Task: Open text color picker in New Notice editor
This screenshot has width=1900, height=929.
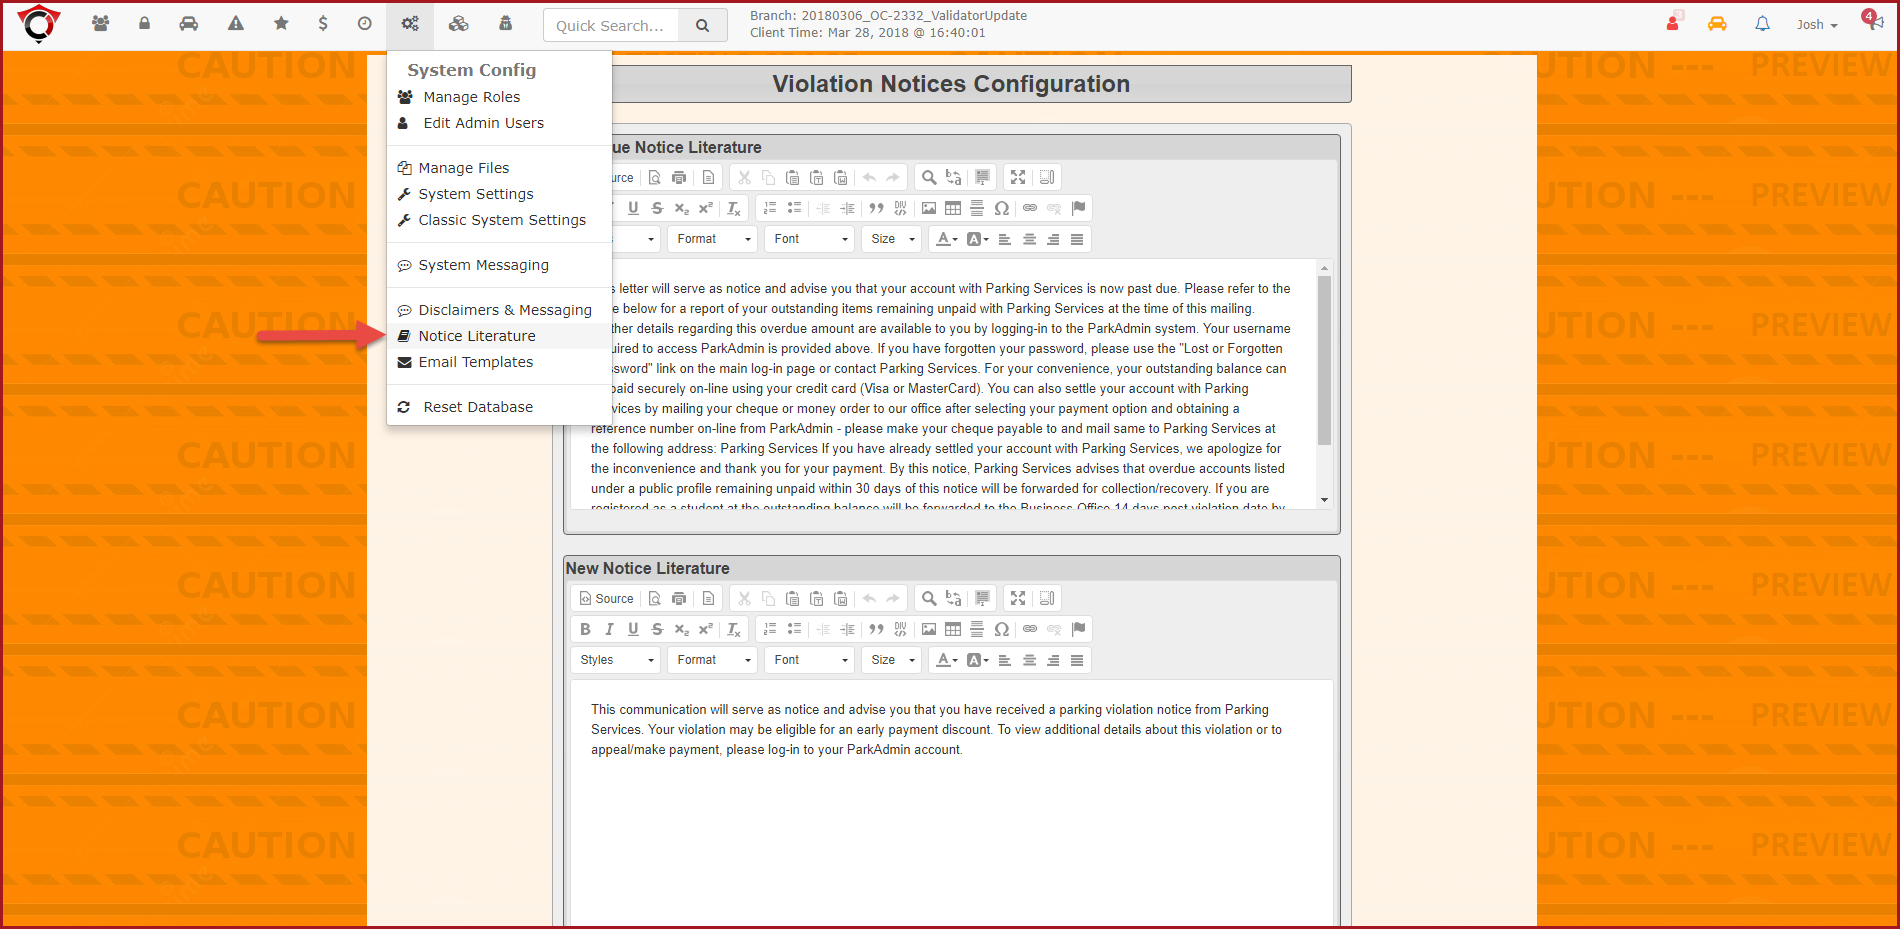Action: [946, 660]
